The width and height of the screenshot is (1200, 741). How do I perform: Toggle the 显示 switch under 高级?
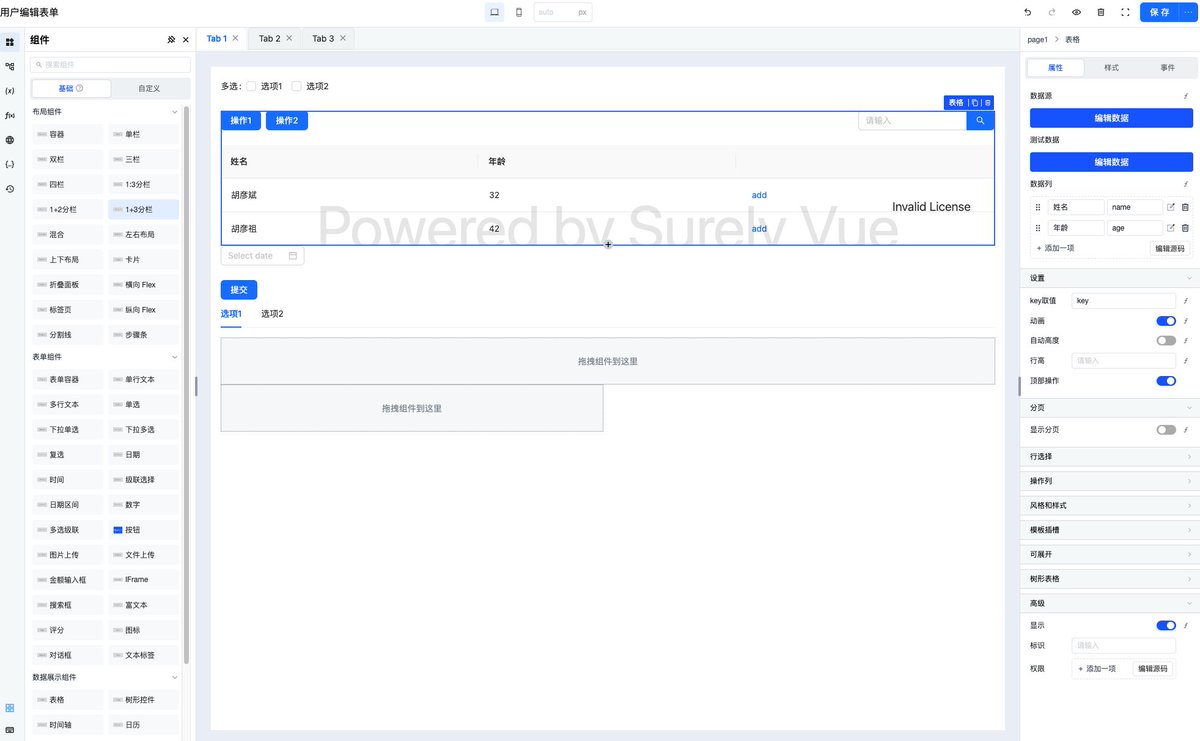(x=1166, y=625)
